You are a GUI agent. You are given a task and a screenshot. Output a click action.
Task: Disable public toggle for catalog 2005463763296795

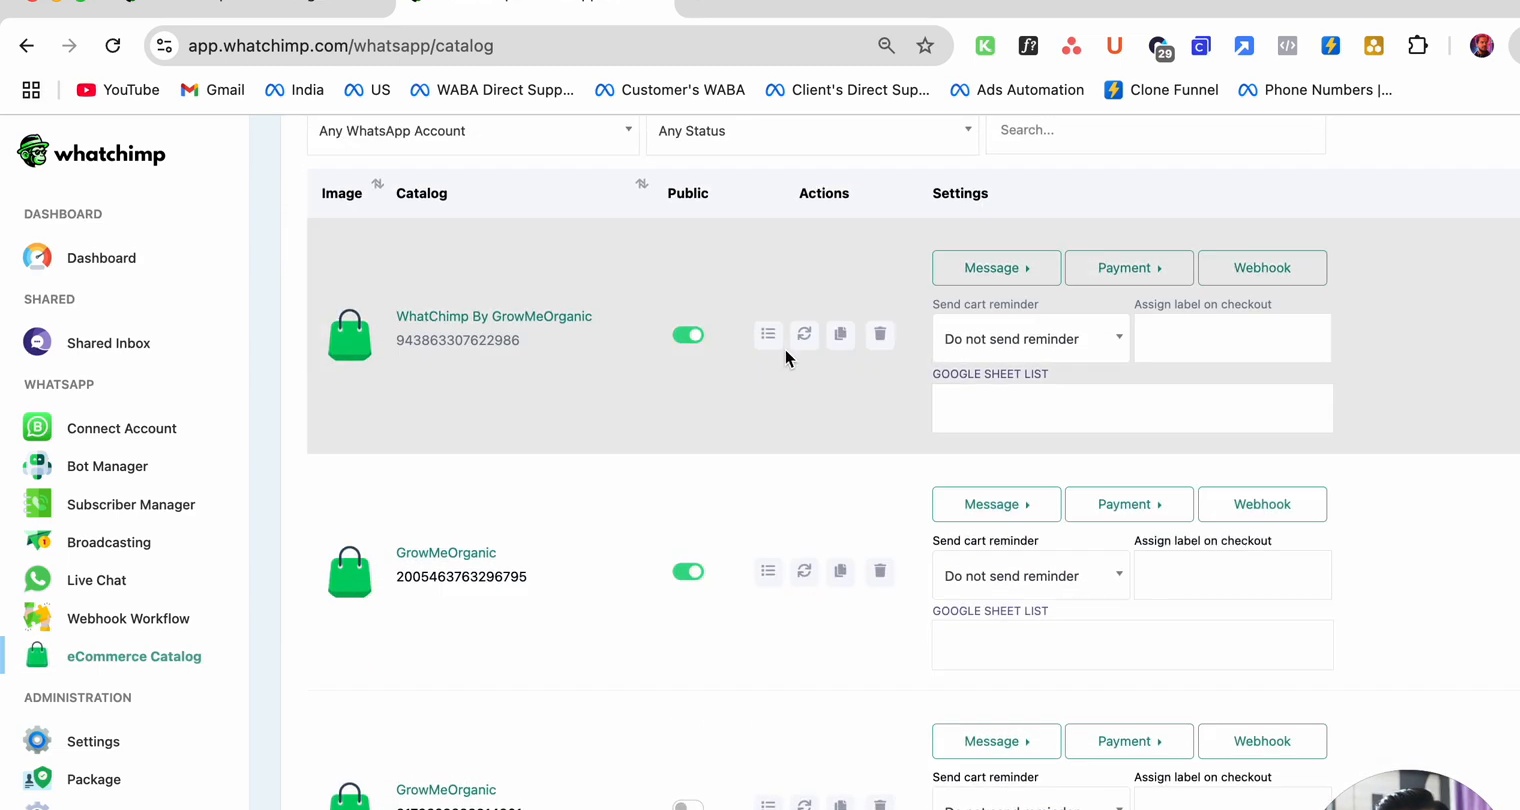point(688,572)
